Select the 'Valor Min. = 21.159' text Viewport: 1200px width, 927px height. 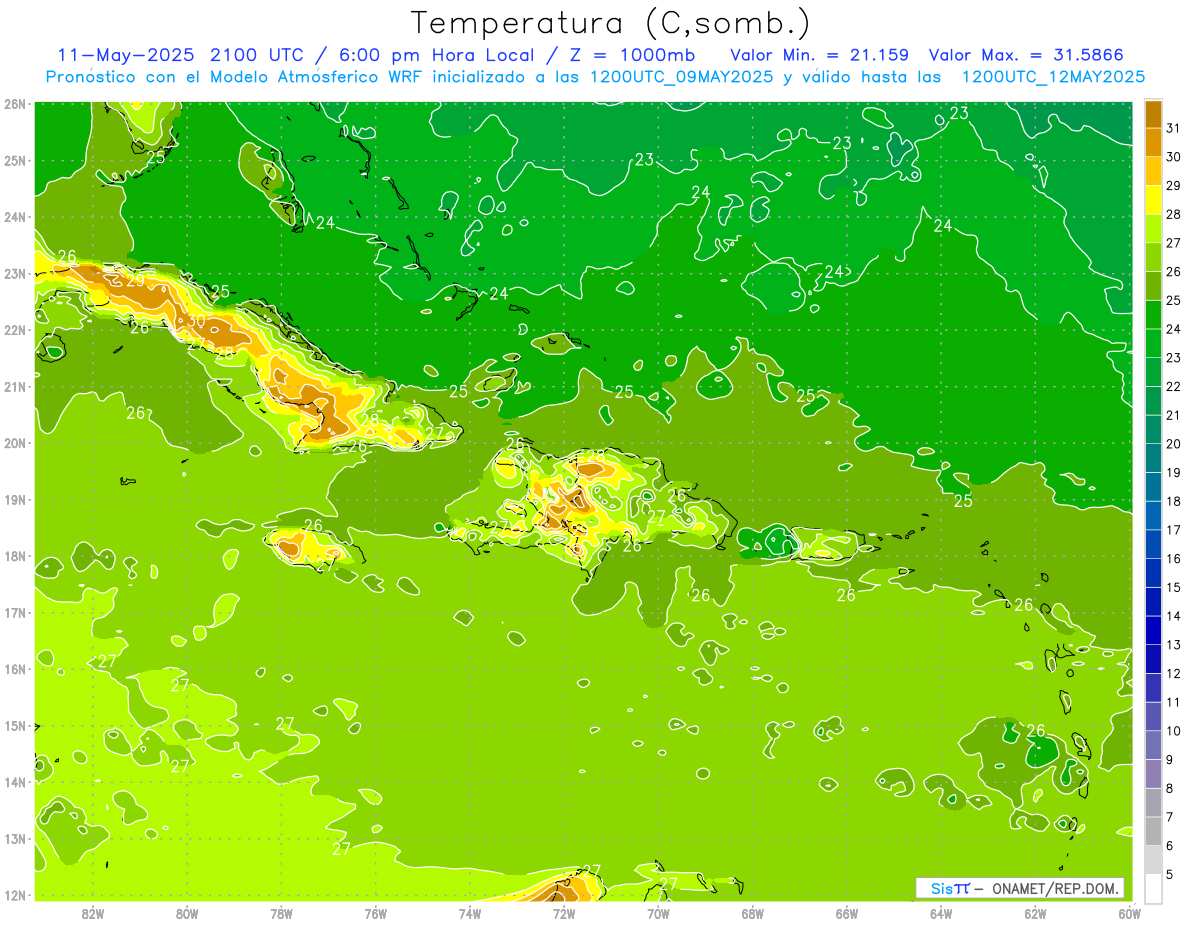click(822, 54)
